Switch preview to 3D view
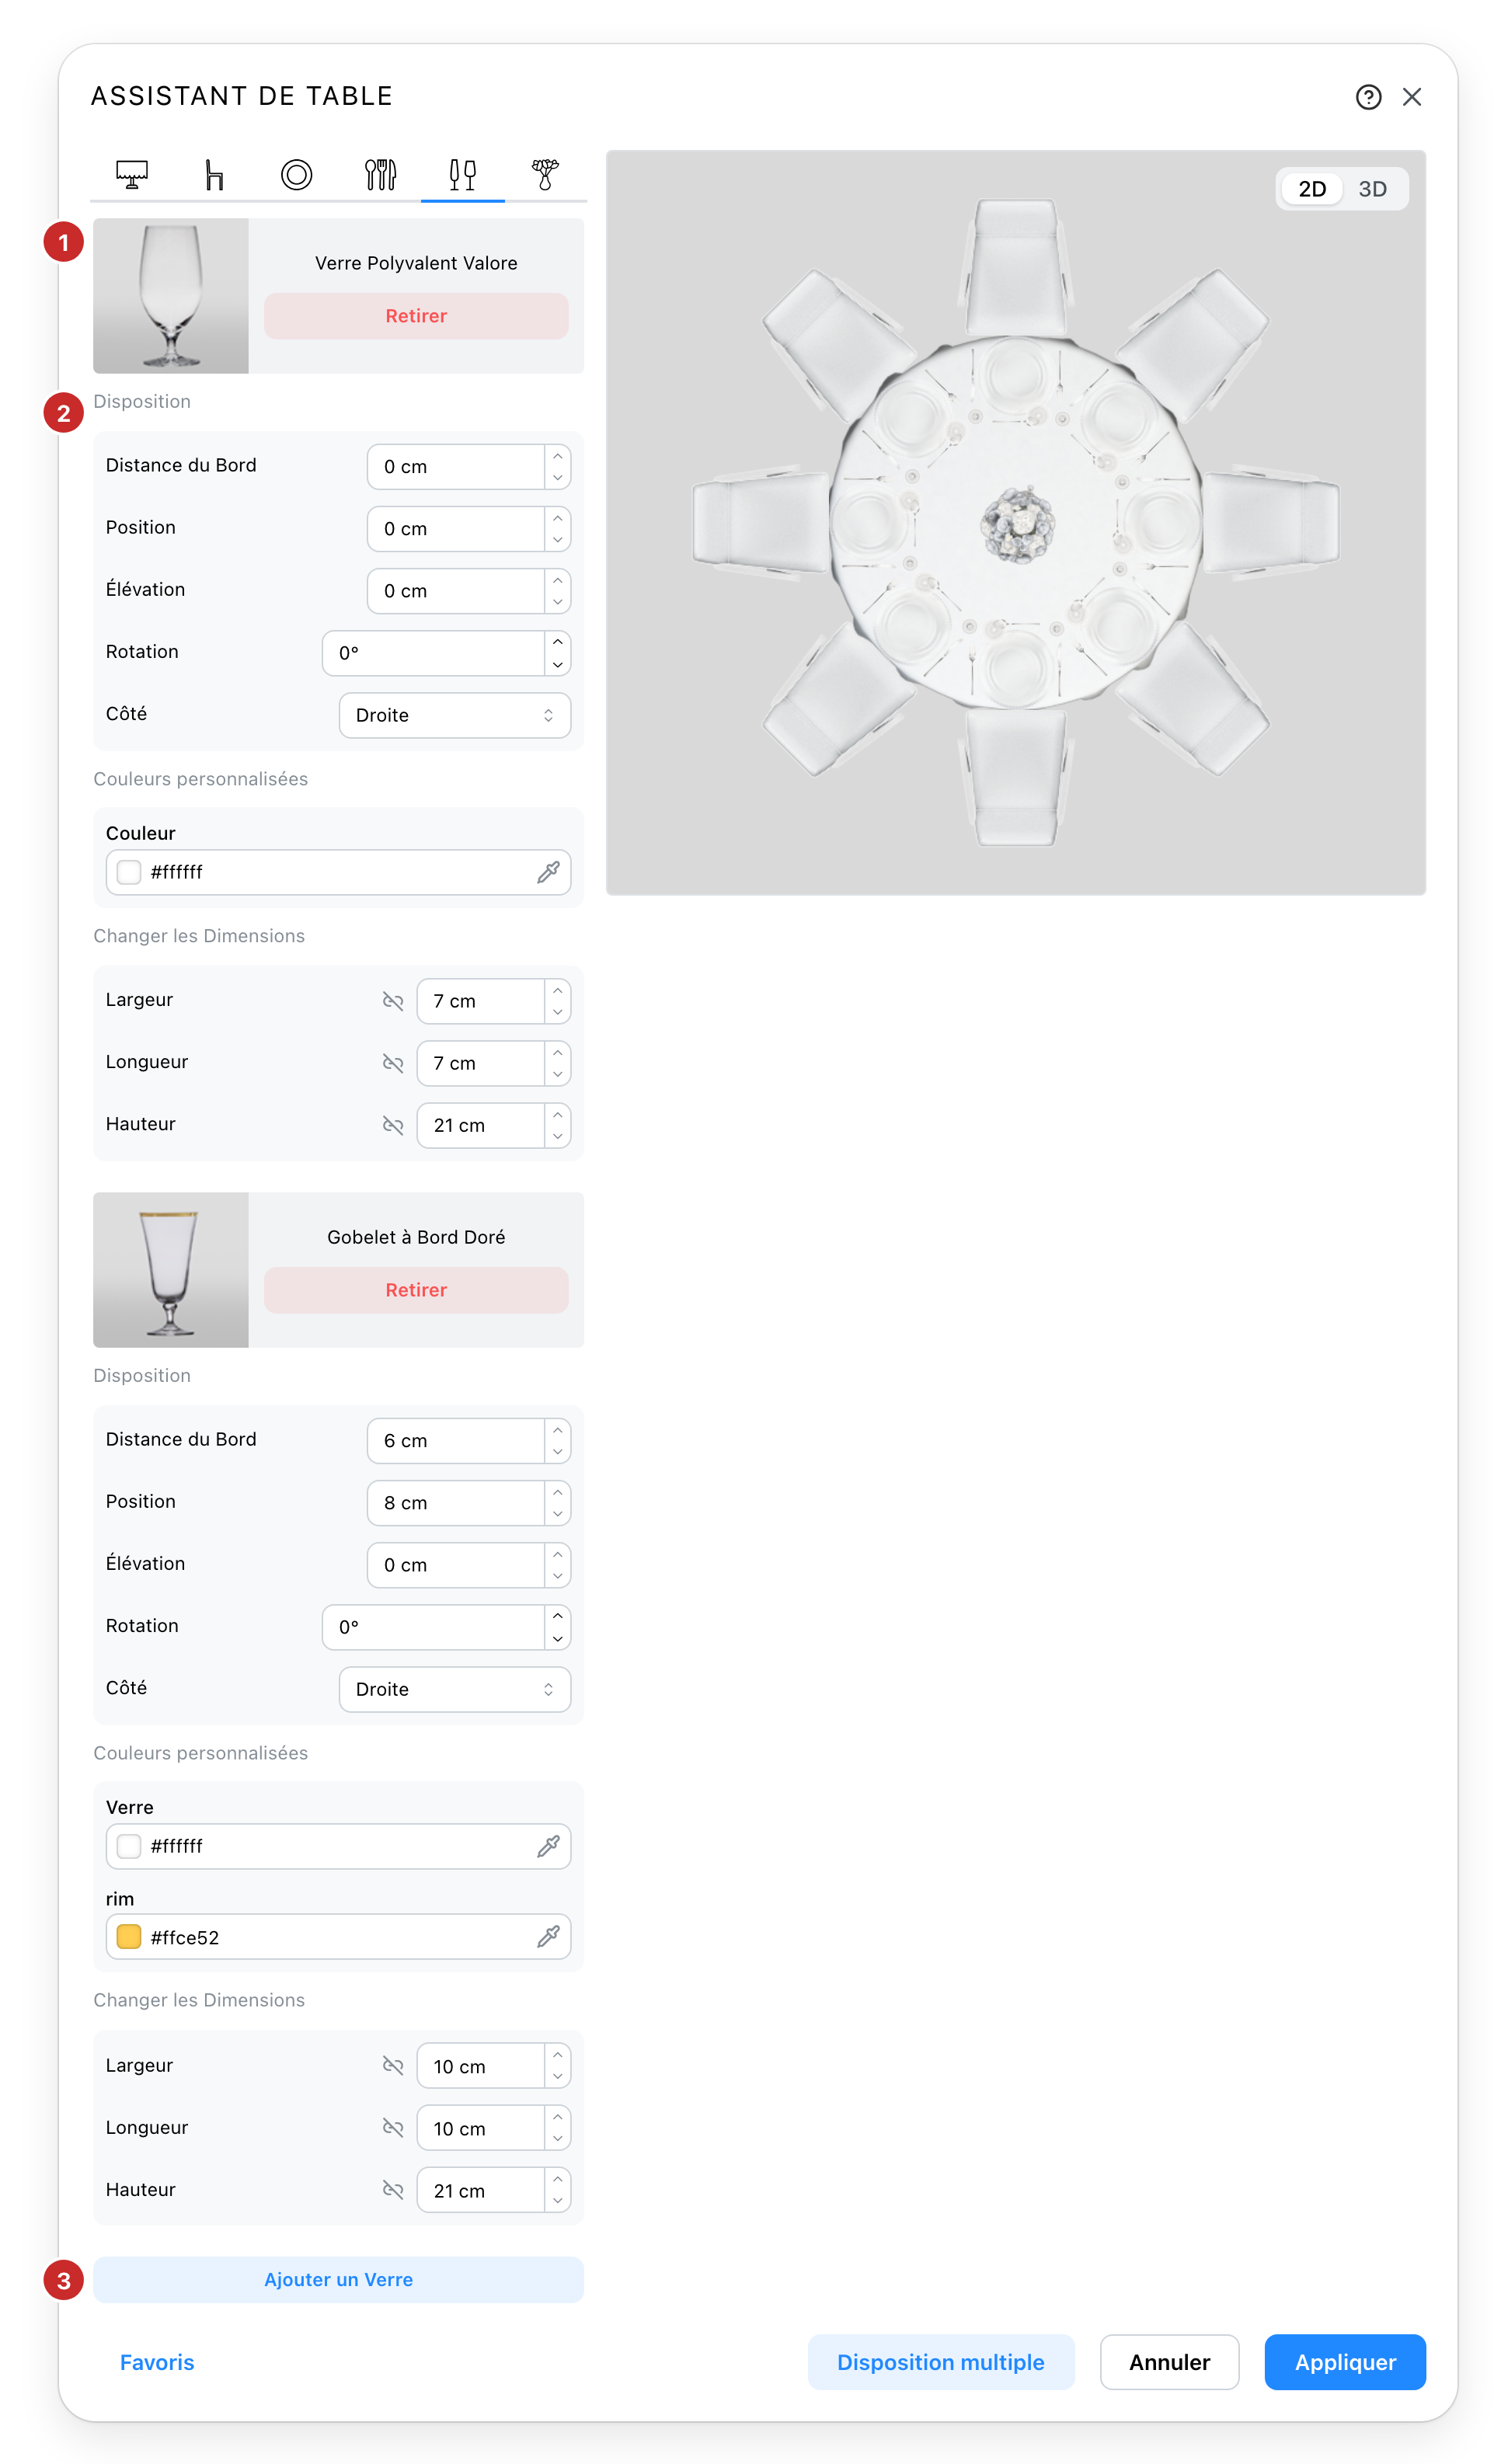The height and width of the screenshot is (2464, 1501). pyautogui.click(x=1372, y=189)
